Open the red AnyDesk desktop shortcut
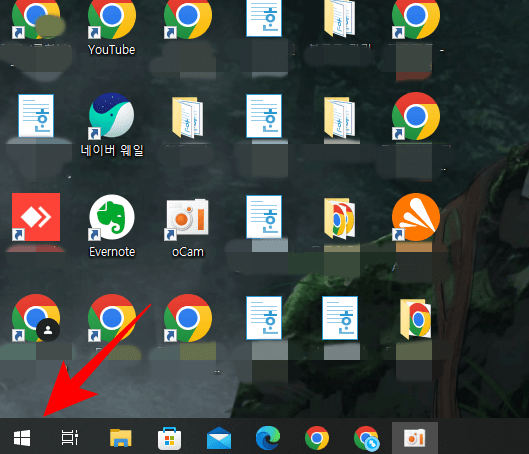The width and height of the screenshot is (529, 454). pyautogui.click(x=36, y=217)
